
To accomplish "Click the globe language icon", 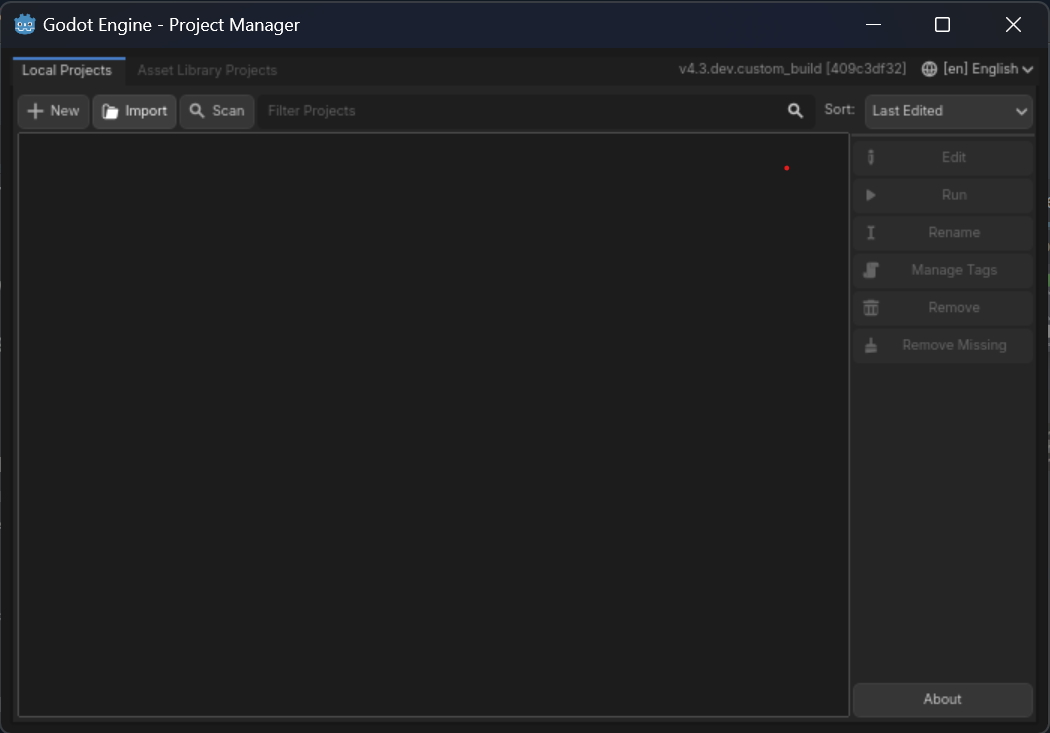I will (929, 69).
